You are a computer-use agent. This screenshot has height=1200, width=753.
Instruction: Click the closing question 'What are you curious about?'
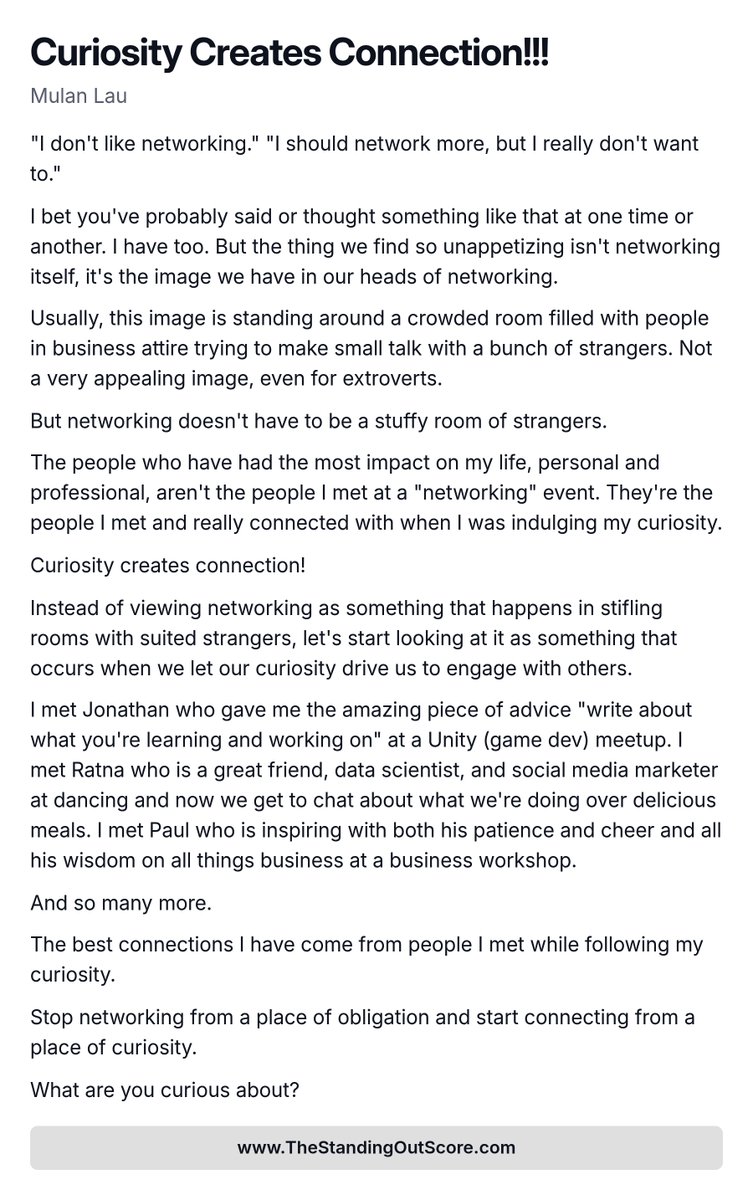(165, 1089)
